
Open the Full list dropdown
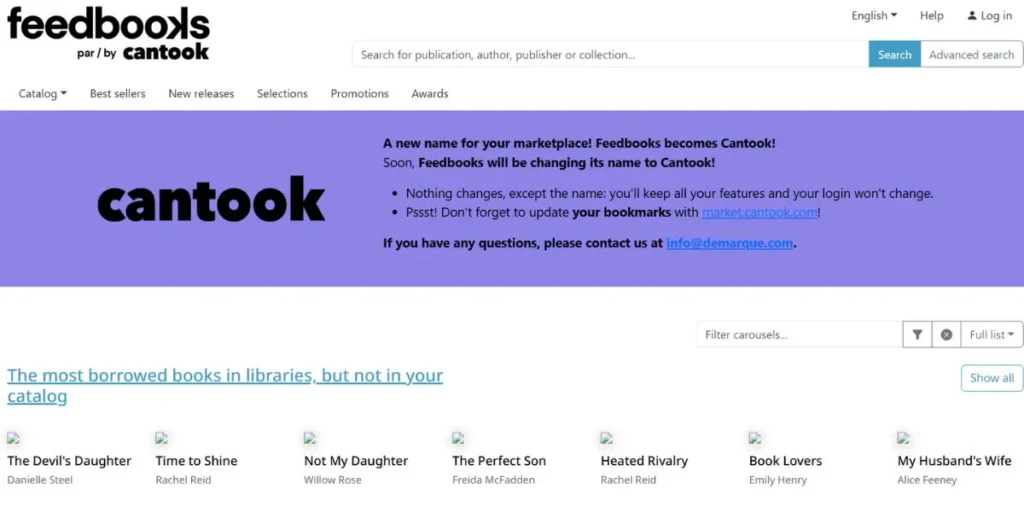coord(991,335)
